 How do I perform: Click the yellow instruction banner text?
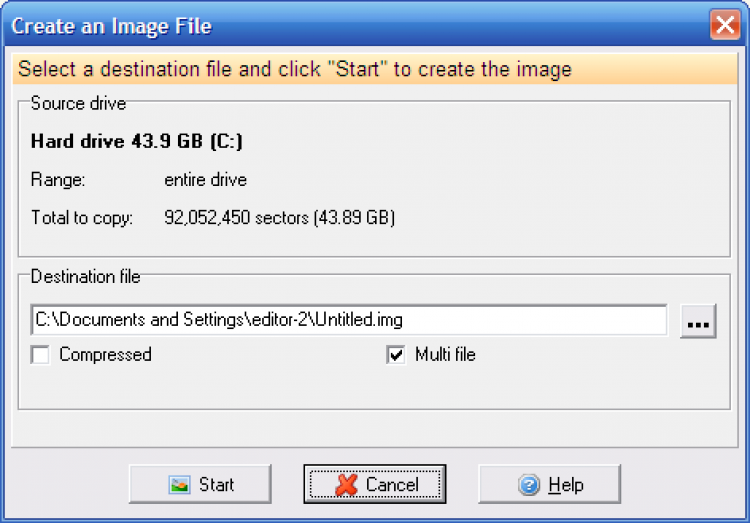[x=295, y=70]
